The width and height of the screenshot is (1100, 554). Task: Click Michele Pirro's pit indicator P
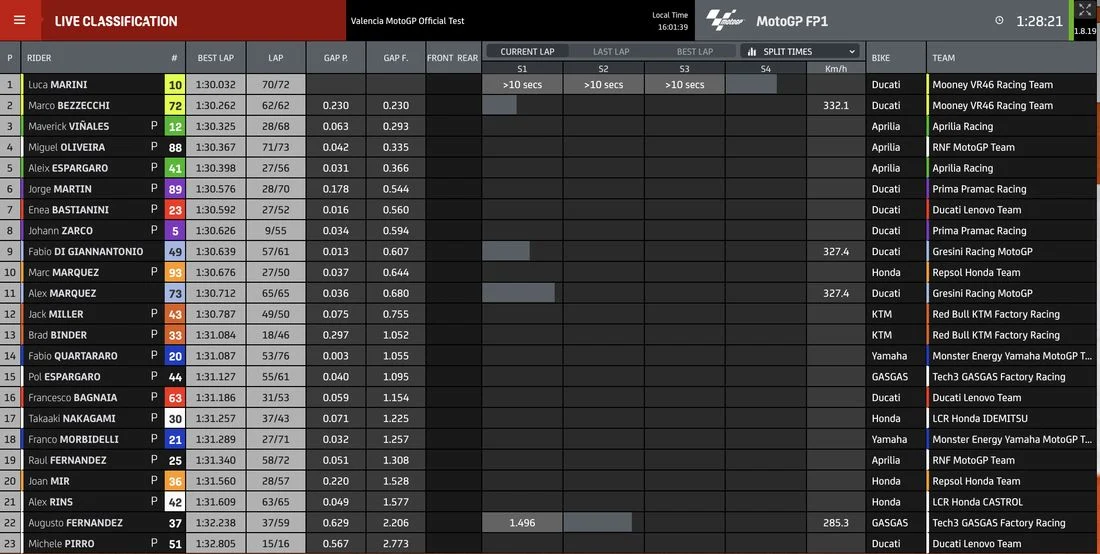(x=154, y=543)
